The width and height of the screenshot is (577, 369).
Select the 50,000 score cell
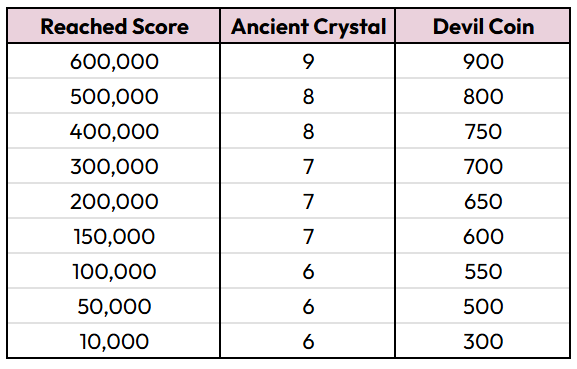pos(114,306)
